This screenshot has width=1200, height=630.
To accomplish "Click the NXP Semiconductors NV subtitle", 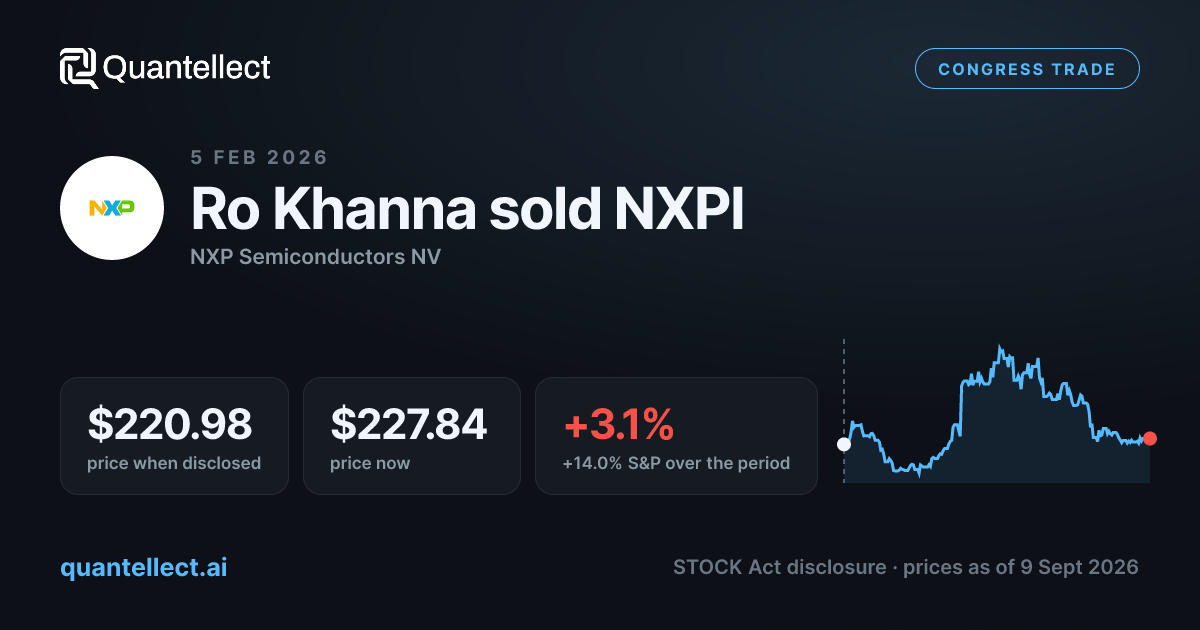I will click(x=315, y=257).
